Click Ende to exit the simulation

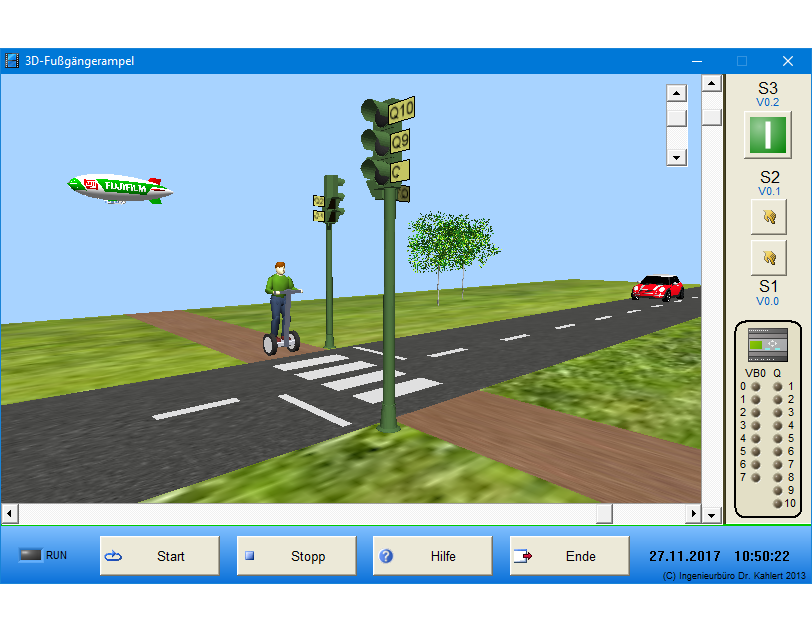(x=569, y=556)
